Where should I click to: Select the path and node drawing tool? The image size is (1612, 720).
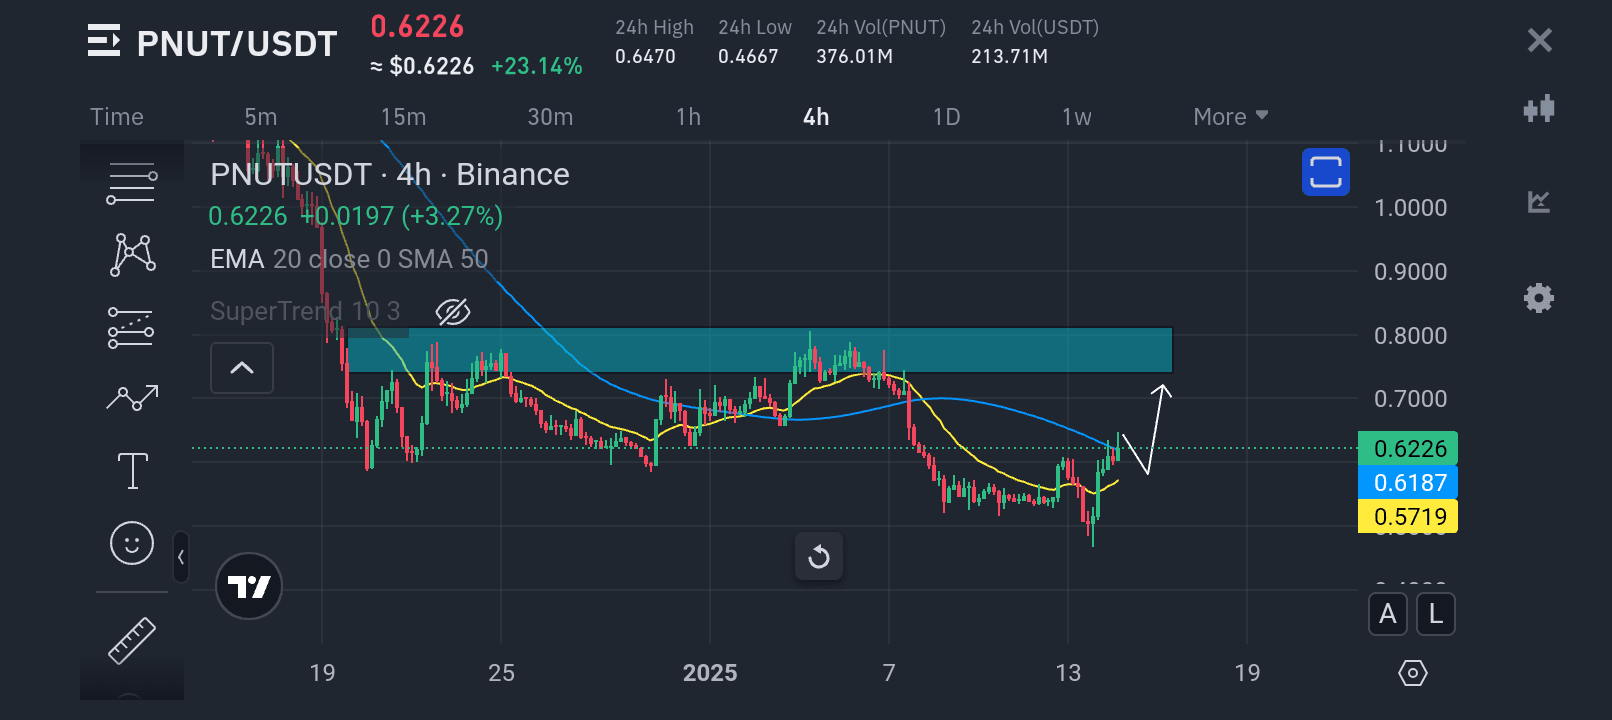(132, 254)
